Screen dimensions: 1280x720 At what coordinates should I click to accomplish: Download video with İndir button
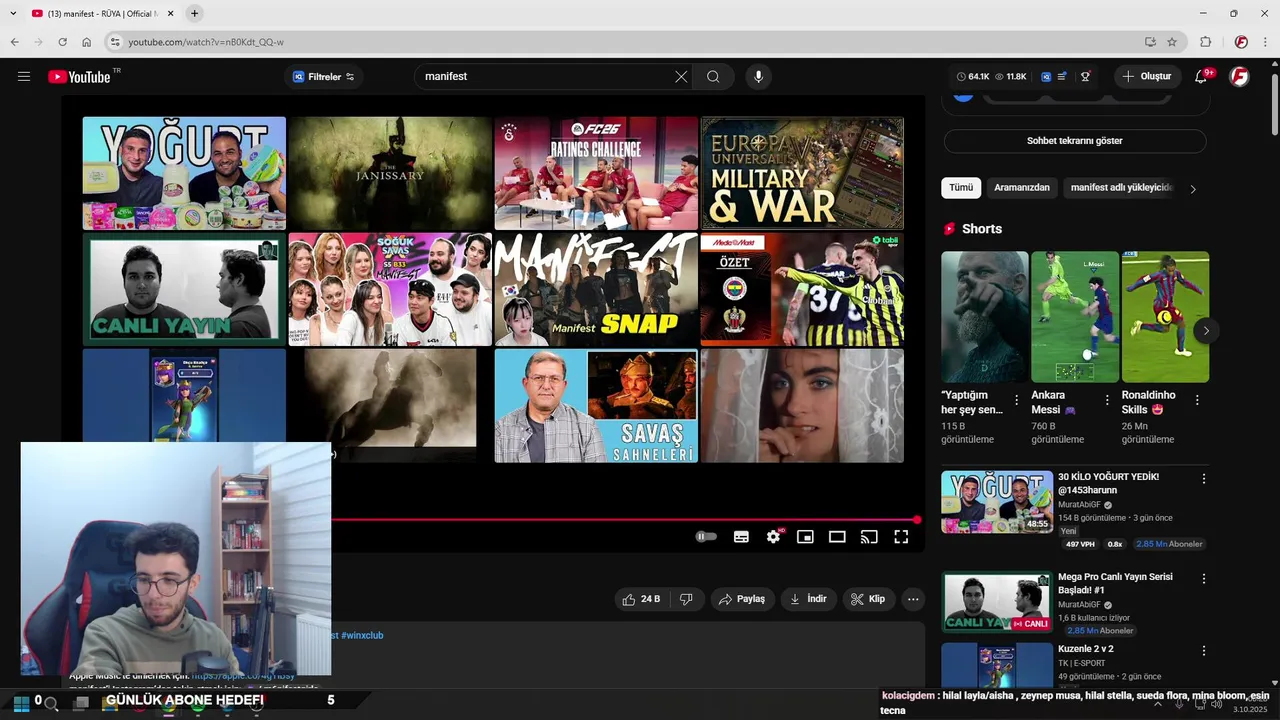808,599
